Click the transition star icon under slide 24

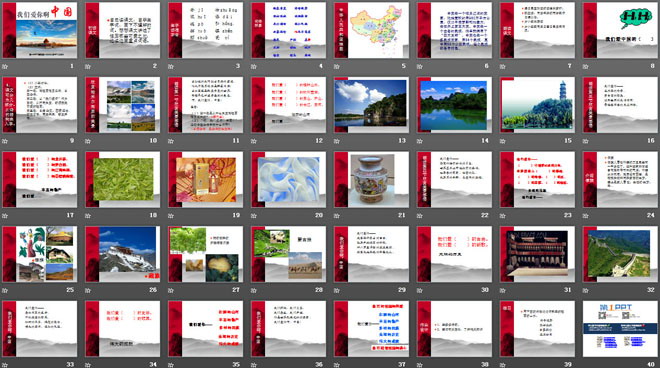tap(585, 215)
